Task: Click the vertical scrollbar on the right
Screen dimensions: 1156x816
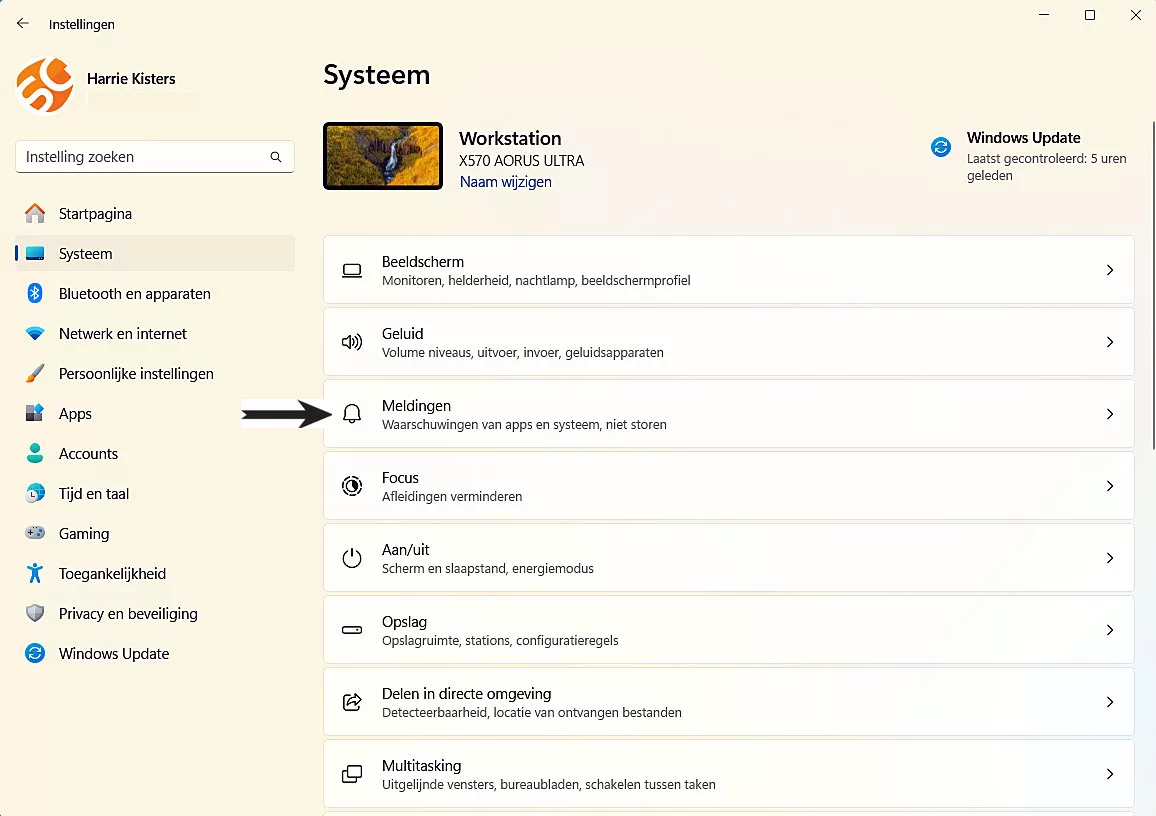Action: click(x=1153, y=285)
